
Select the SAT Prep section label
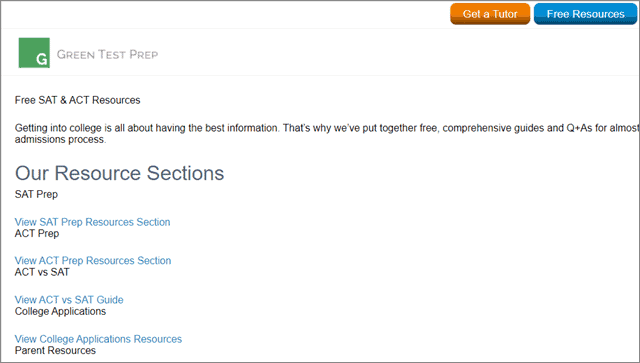36,194
